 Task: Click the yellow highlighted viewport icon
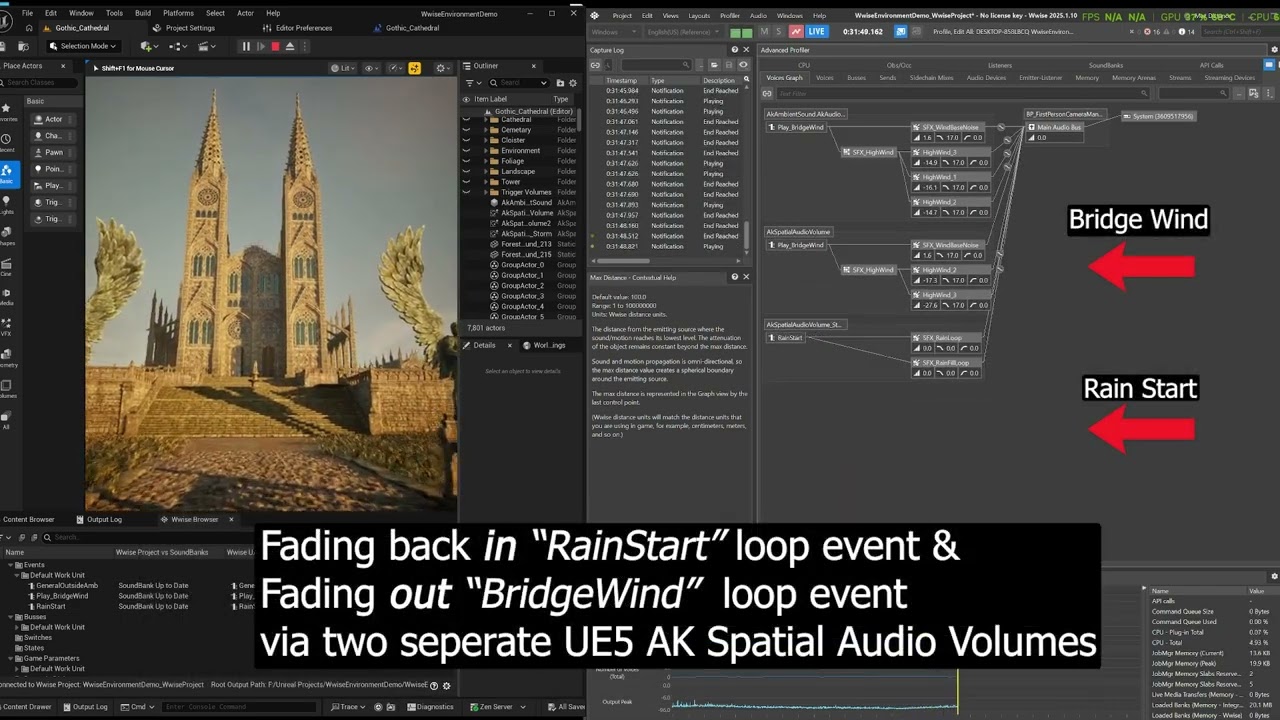(x=414, y=68)
